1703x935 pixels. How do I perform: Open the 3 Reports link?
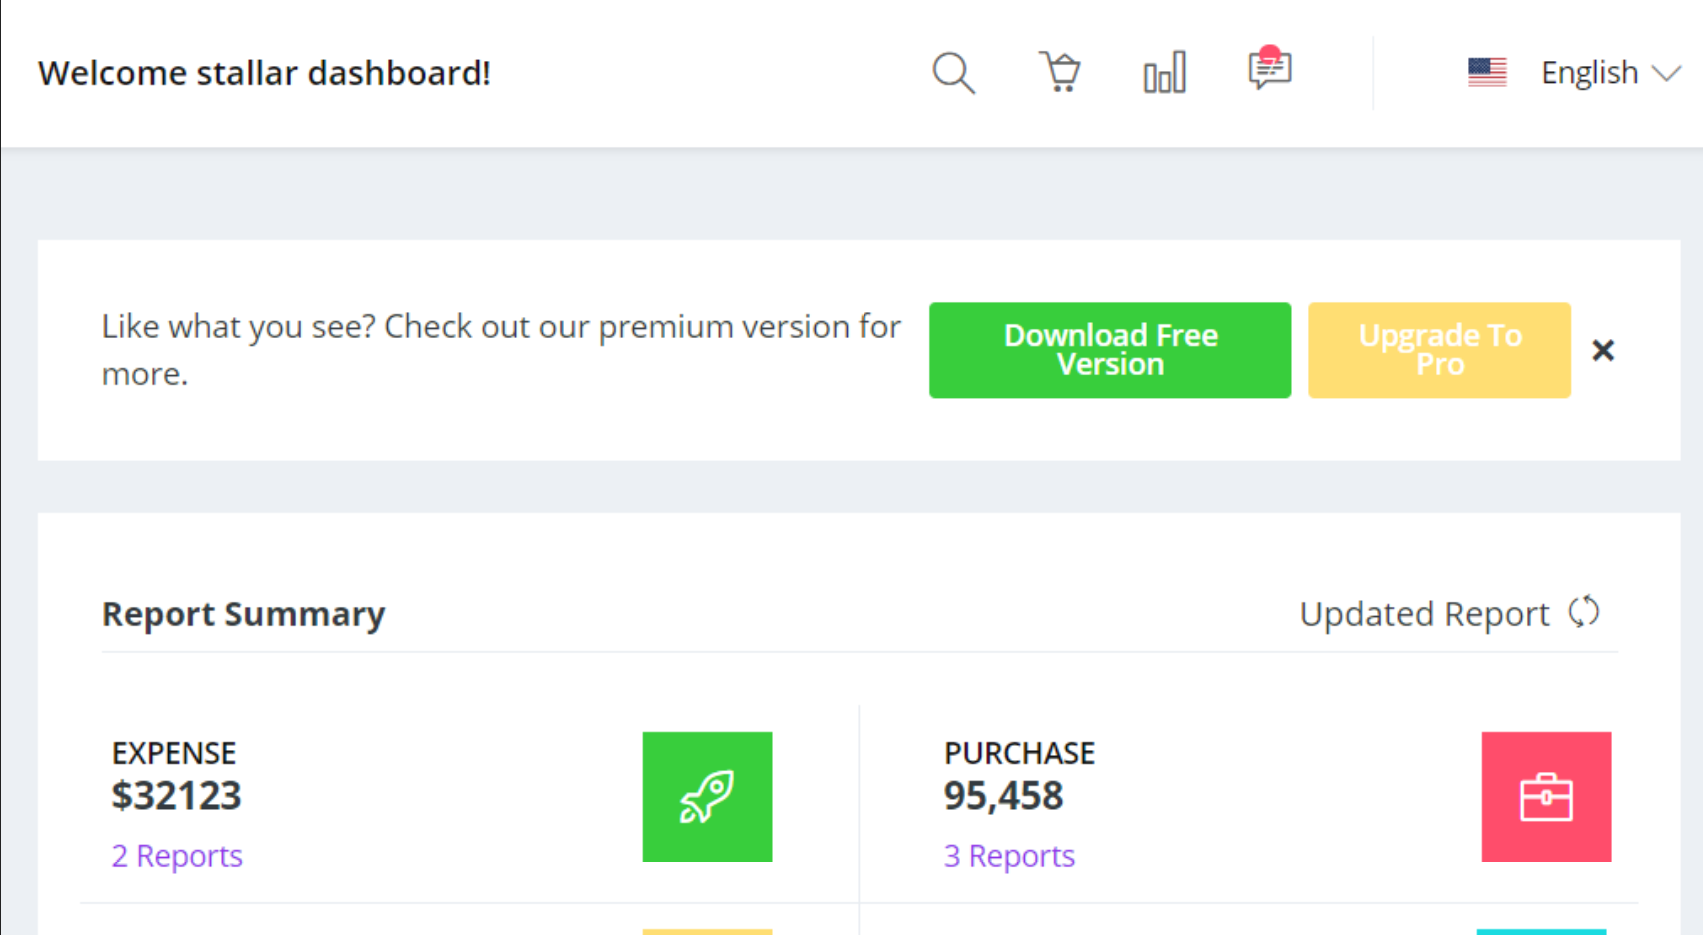coord(1009,856)
